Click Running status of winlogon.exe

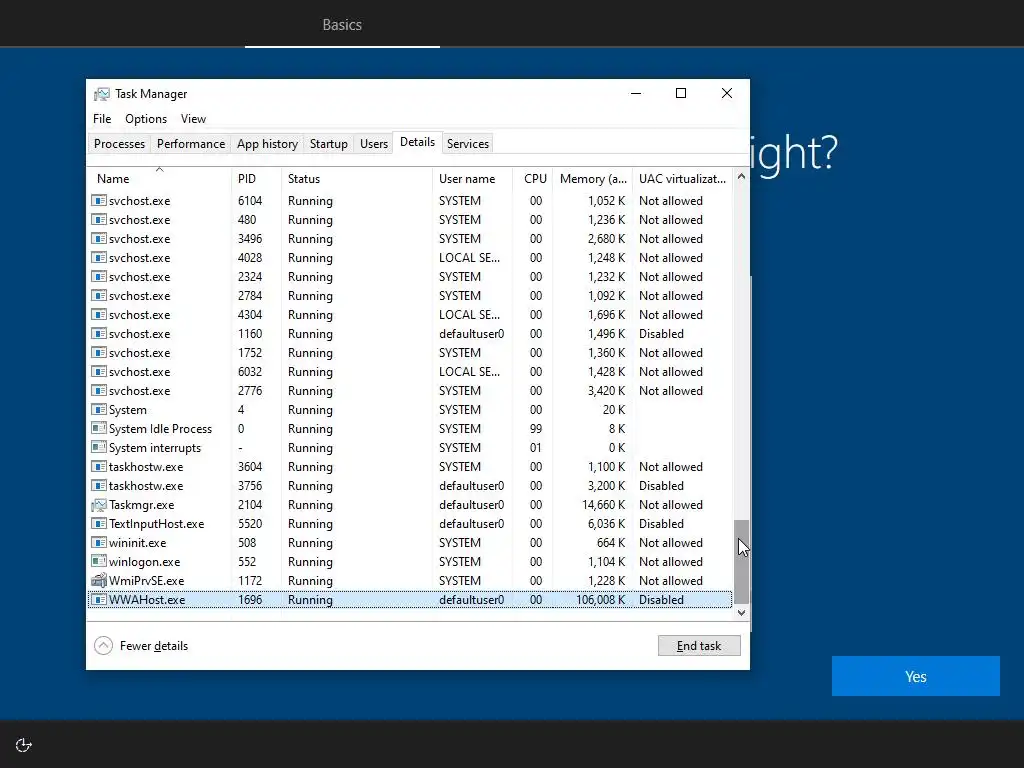tap(310, 562)
